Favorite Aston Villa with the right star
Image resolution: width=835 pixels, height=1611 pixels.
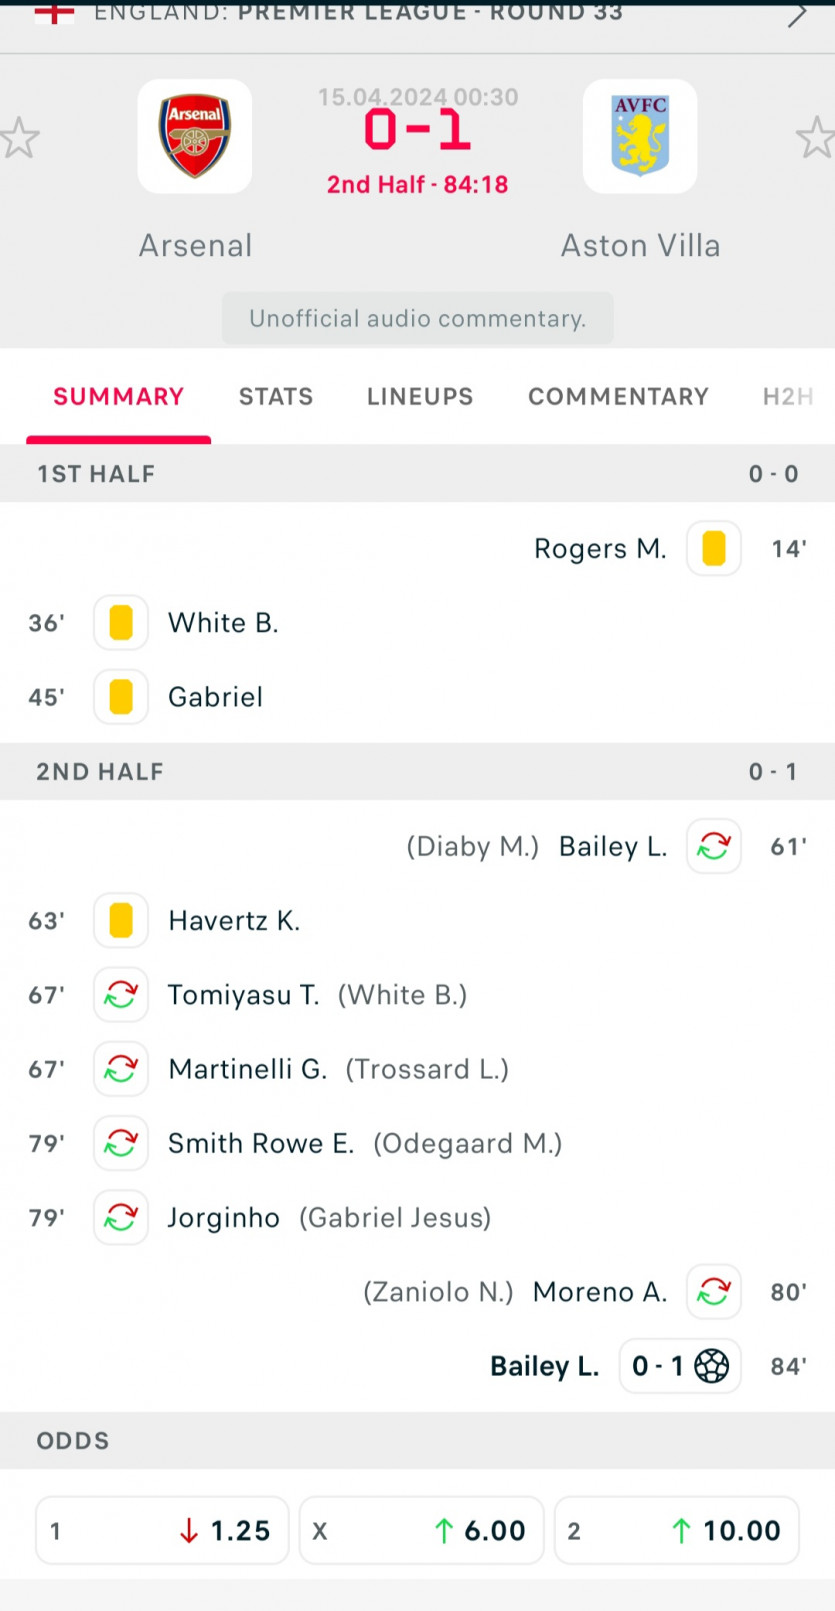[816, 138]
